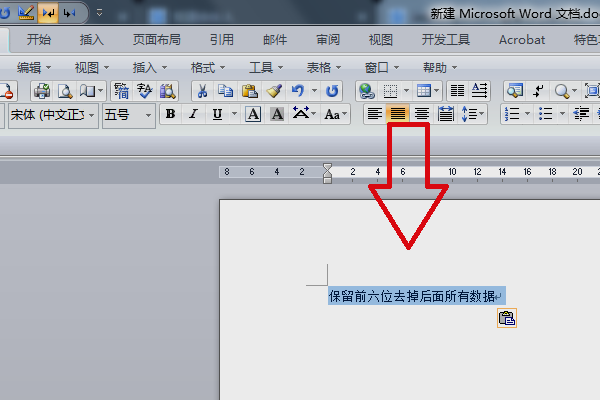Viewport: 600px width, 400px height.
Task: Click the Cut scissors icon
Action: coord(202,91)
